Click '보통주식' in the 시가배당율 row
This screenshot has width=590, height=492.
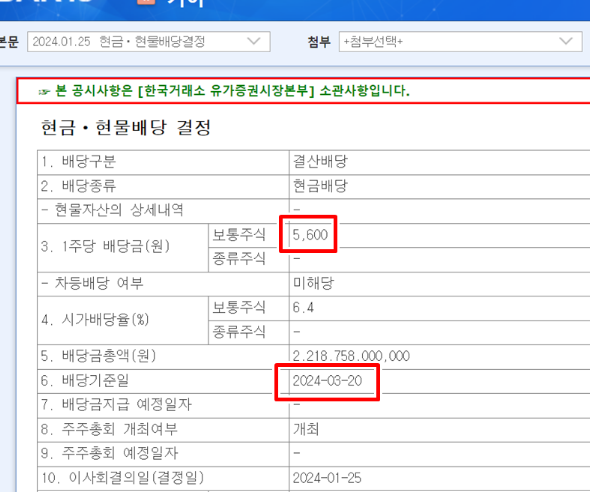pos(239,308)
